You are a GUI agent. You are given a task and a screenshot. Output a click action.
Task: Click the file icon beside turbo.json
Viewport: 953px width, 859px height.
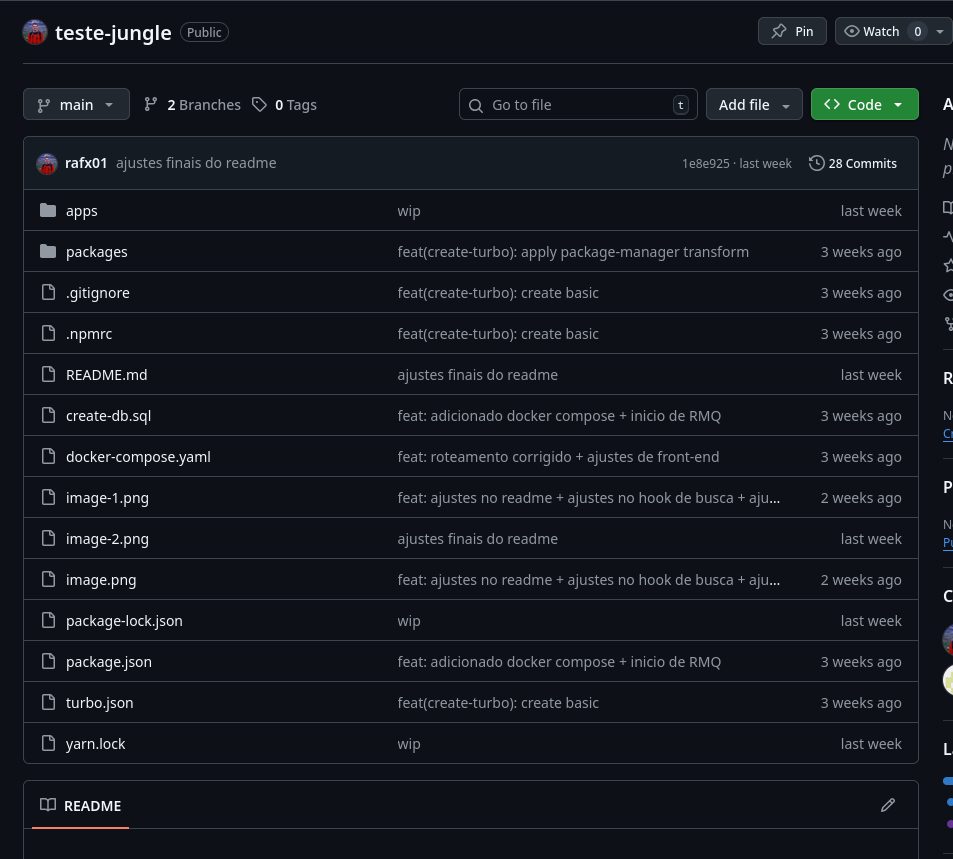[x=47, y=703]
